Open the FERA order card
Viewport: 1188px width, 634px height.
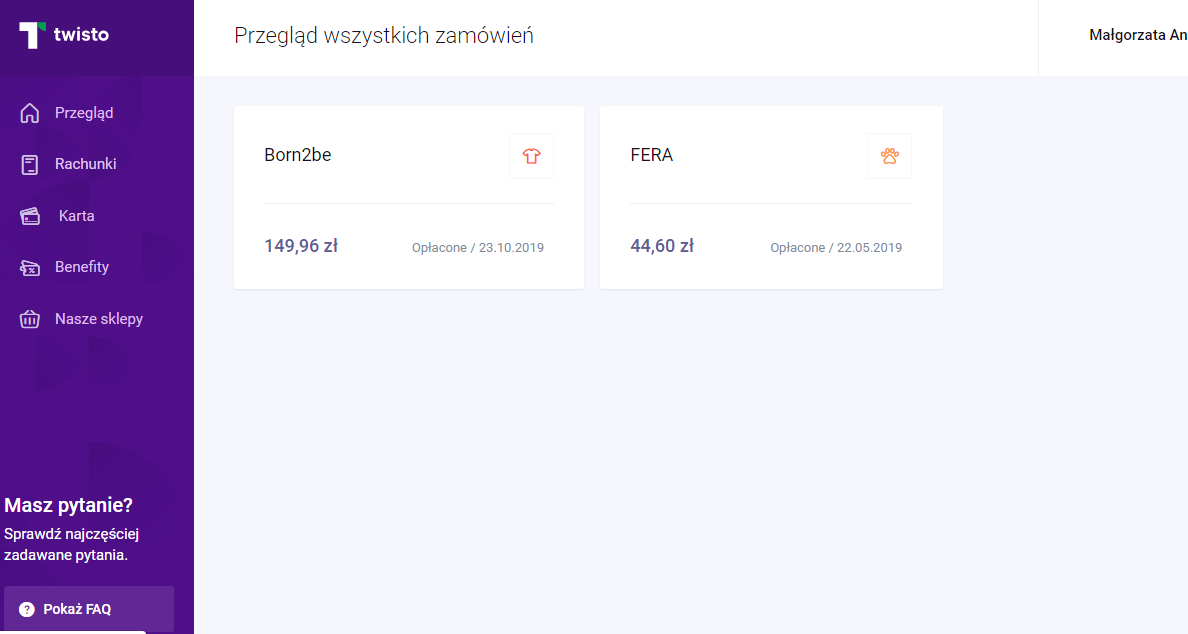771,198
